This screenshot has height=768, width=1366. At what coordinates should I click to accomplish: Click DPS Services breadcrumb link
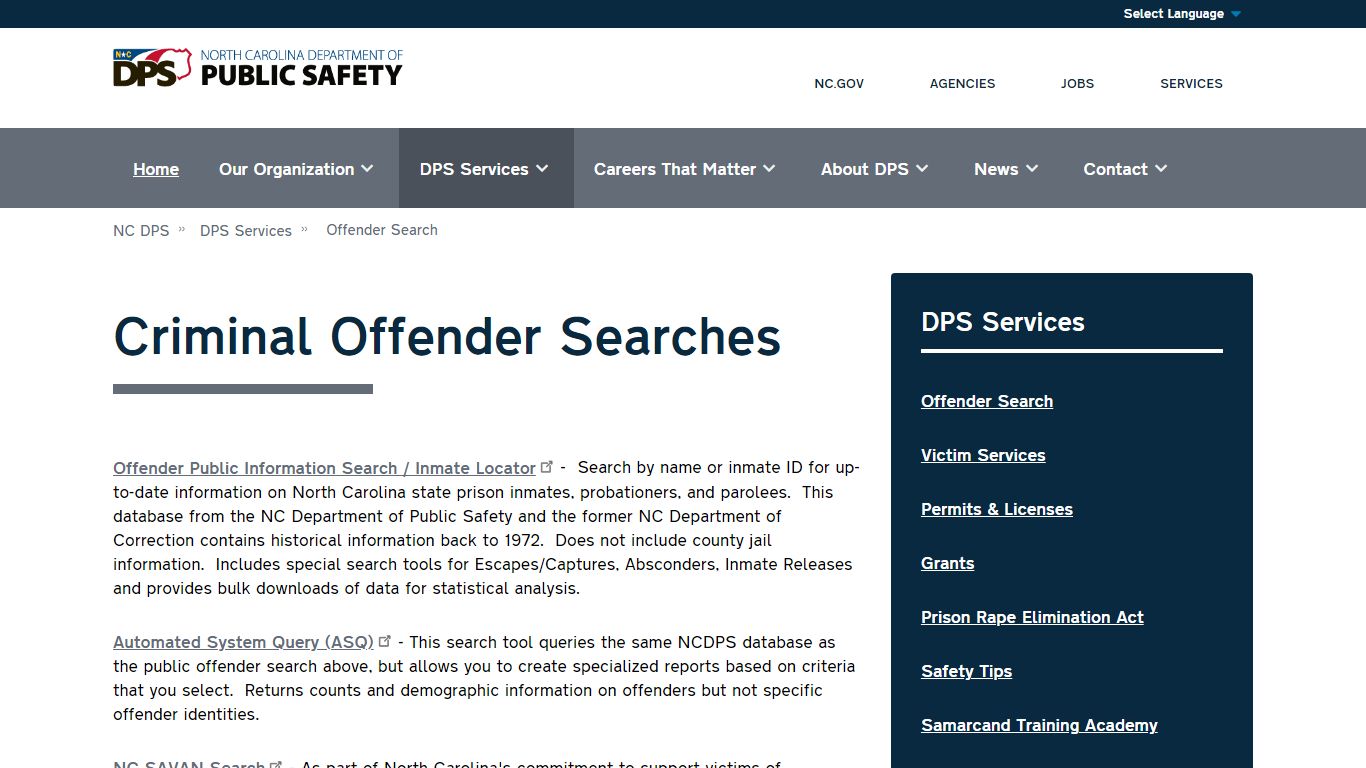coord(246,230)
